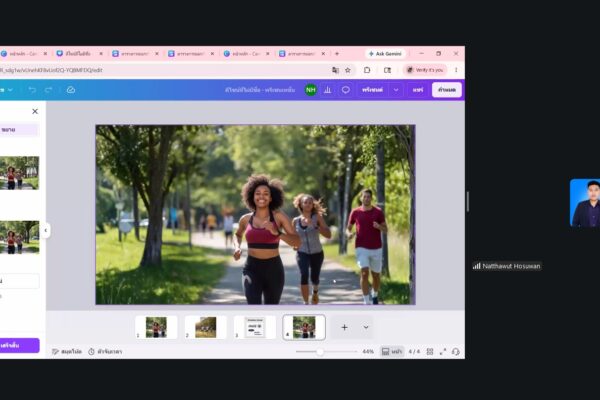
Task: Toggle the Pages view button
Action: pyautogui.click(x=392, y=351)
